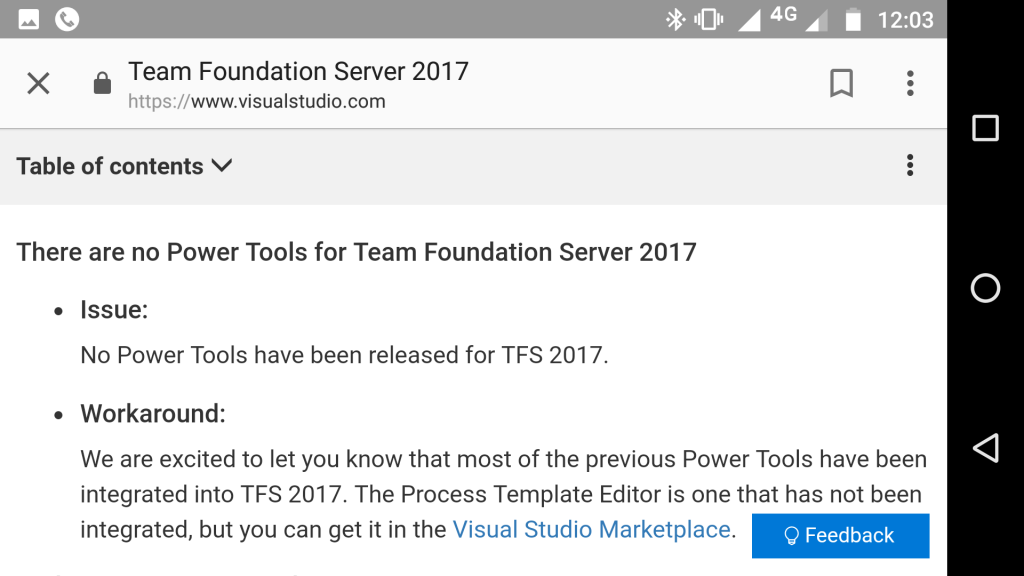Tap the image notification icon in status bar
This screenshot has height=576, width=1024.
[29, 20]
